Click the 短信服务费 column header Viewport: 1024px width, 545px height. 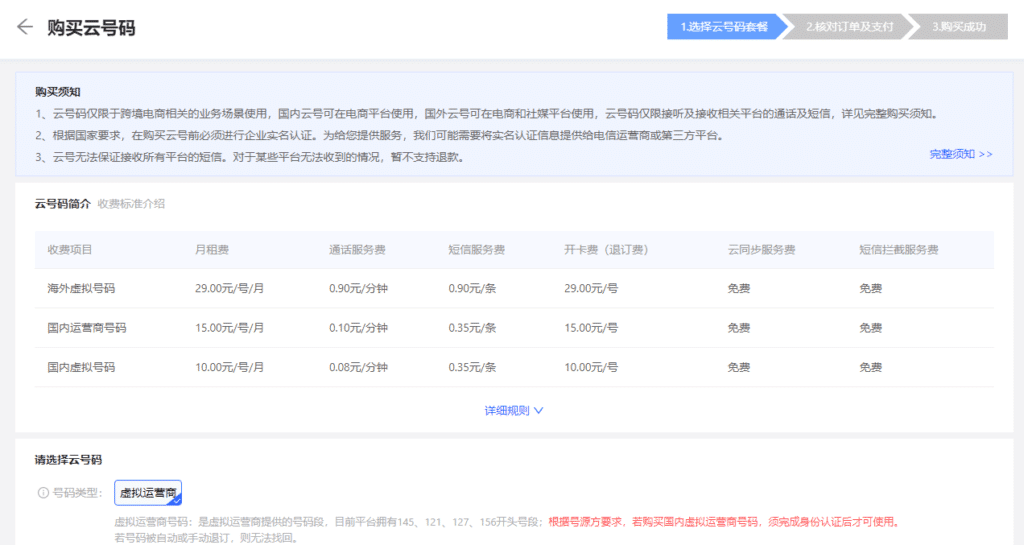(477, 249)
